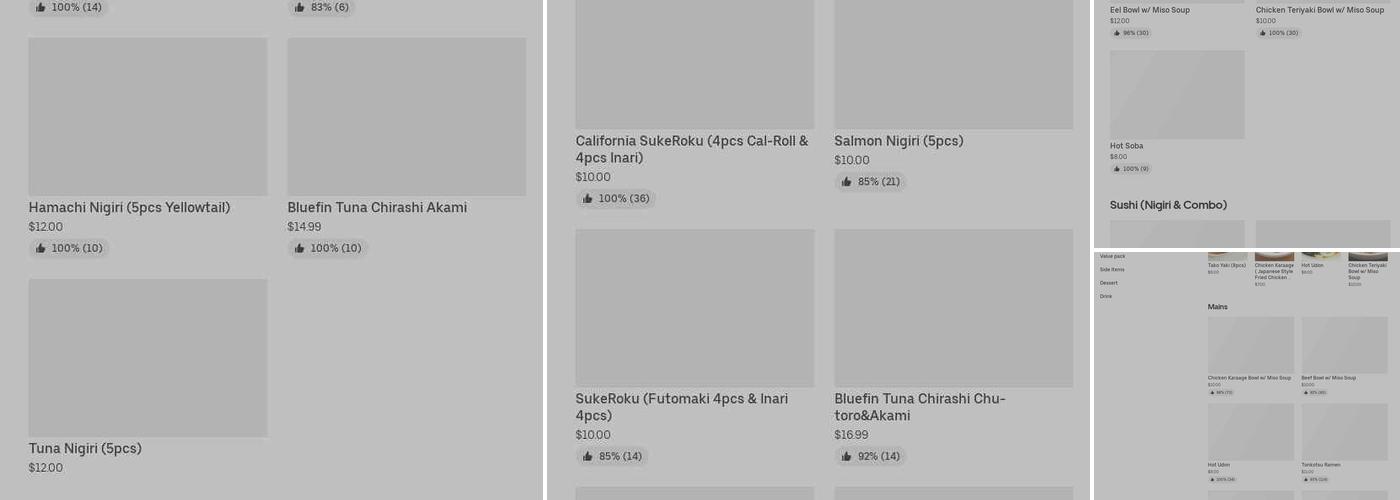The width and height of the screenshot is (1400, 500).
Task: Select the Drink category in sidebar
Action: [1106, 297]
